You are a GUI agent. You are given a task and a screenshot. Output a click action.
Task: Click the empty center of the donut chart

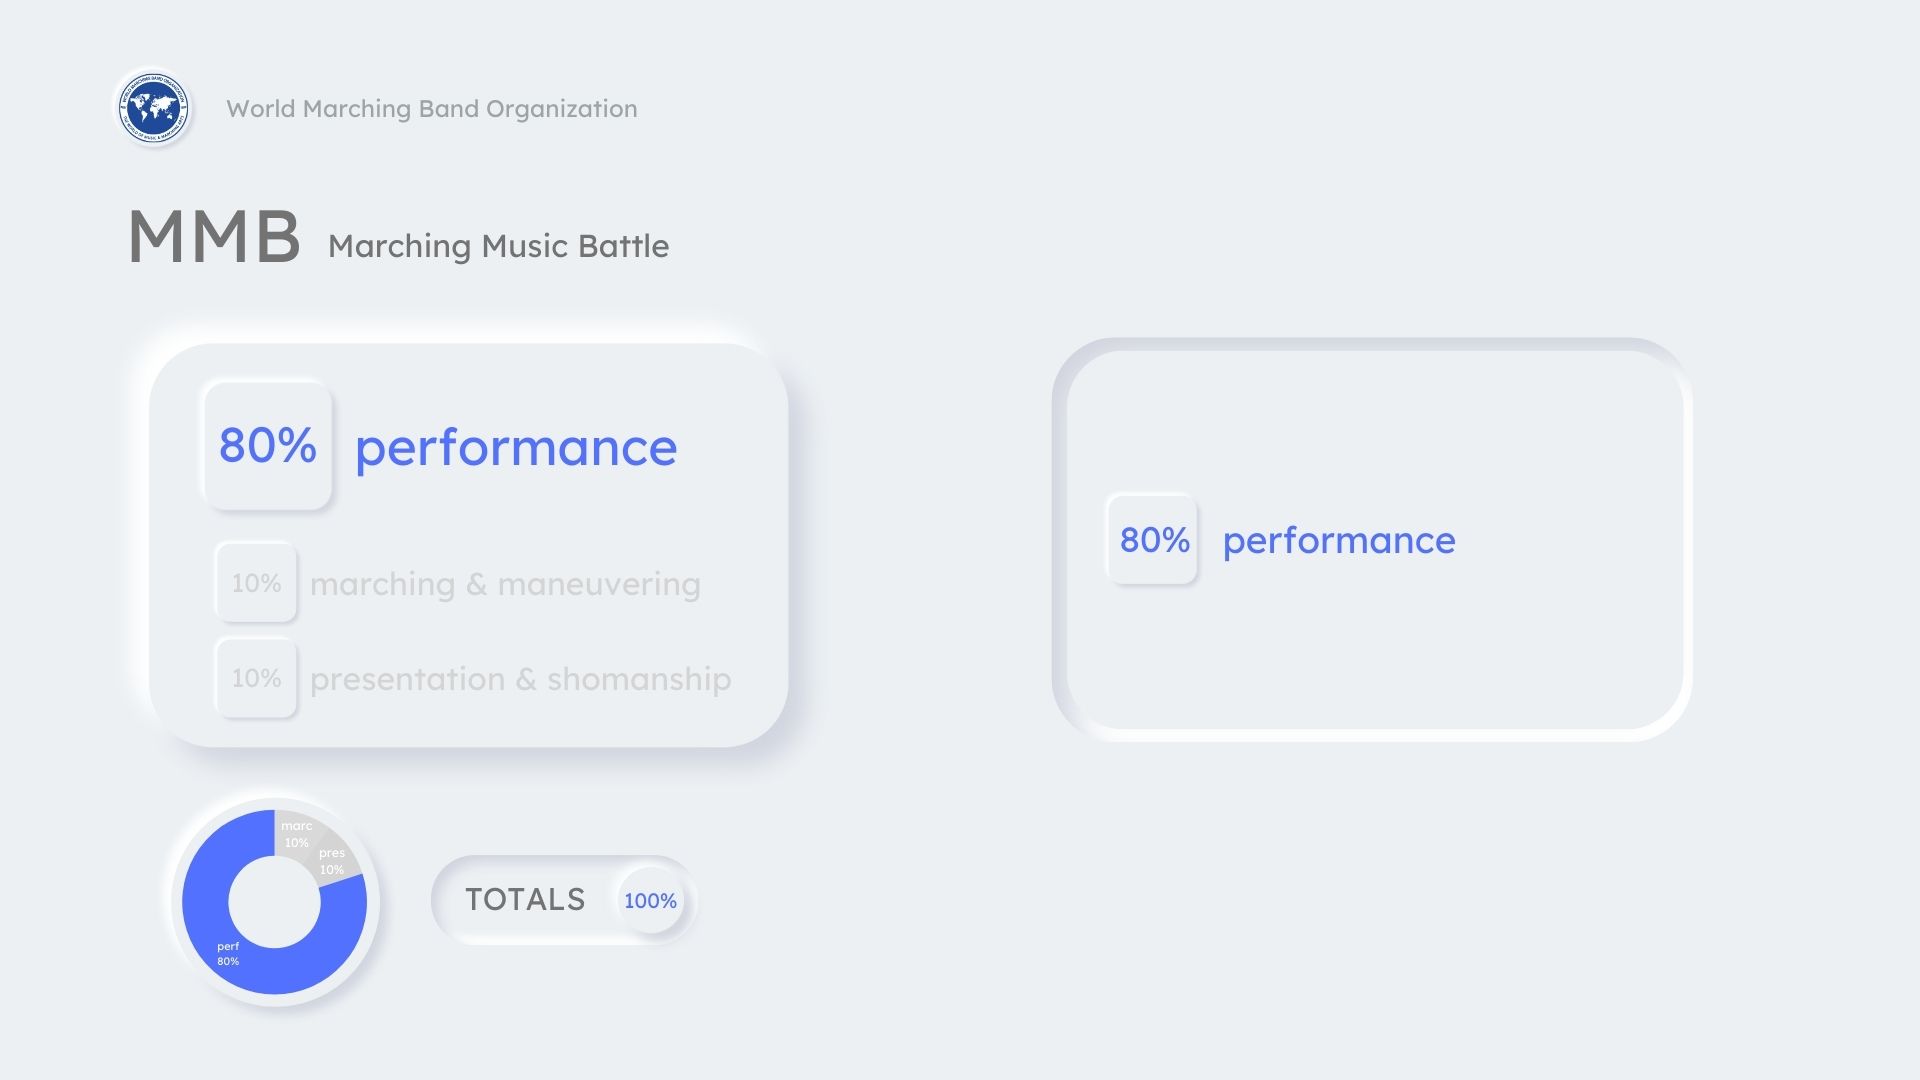(x=274, y=902)
